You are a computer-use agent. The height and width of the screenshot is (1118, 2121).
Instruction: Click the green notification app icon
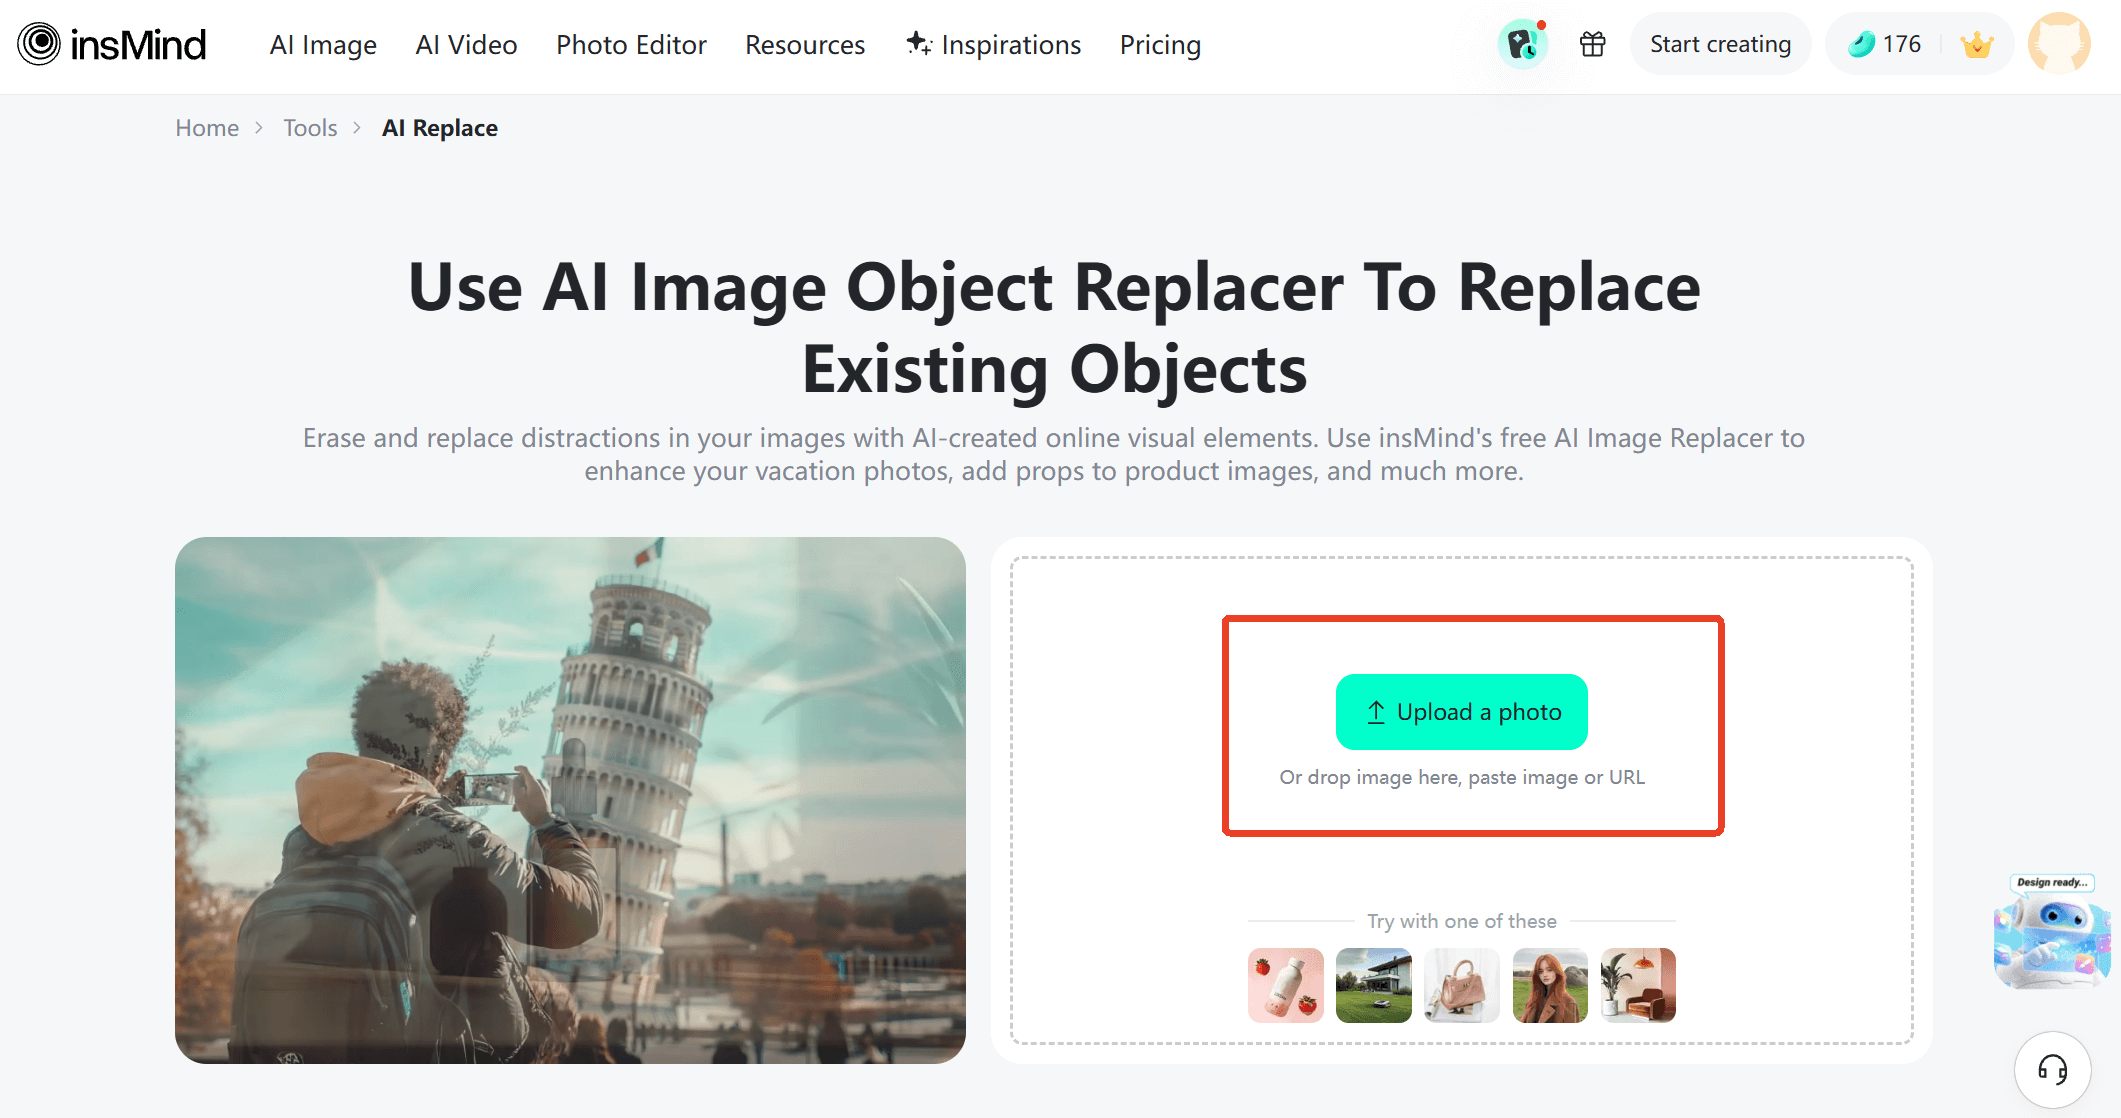[1522, 44]
